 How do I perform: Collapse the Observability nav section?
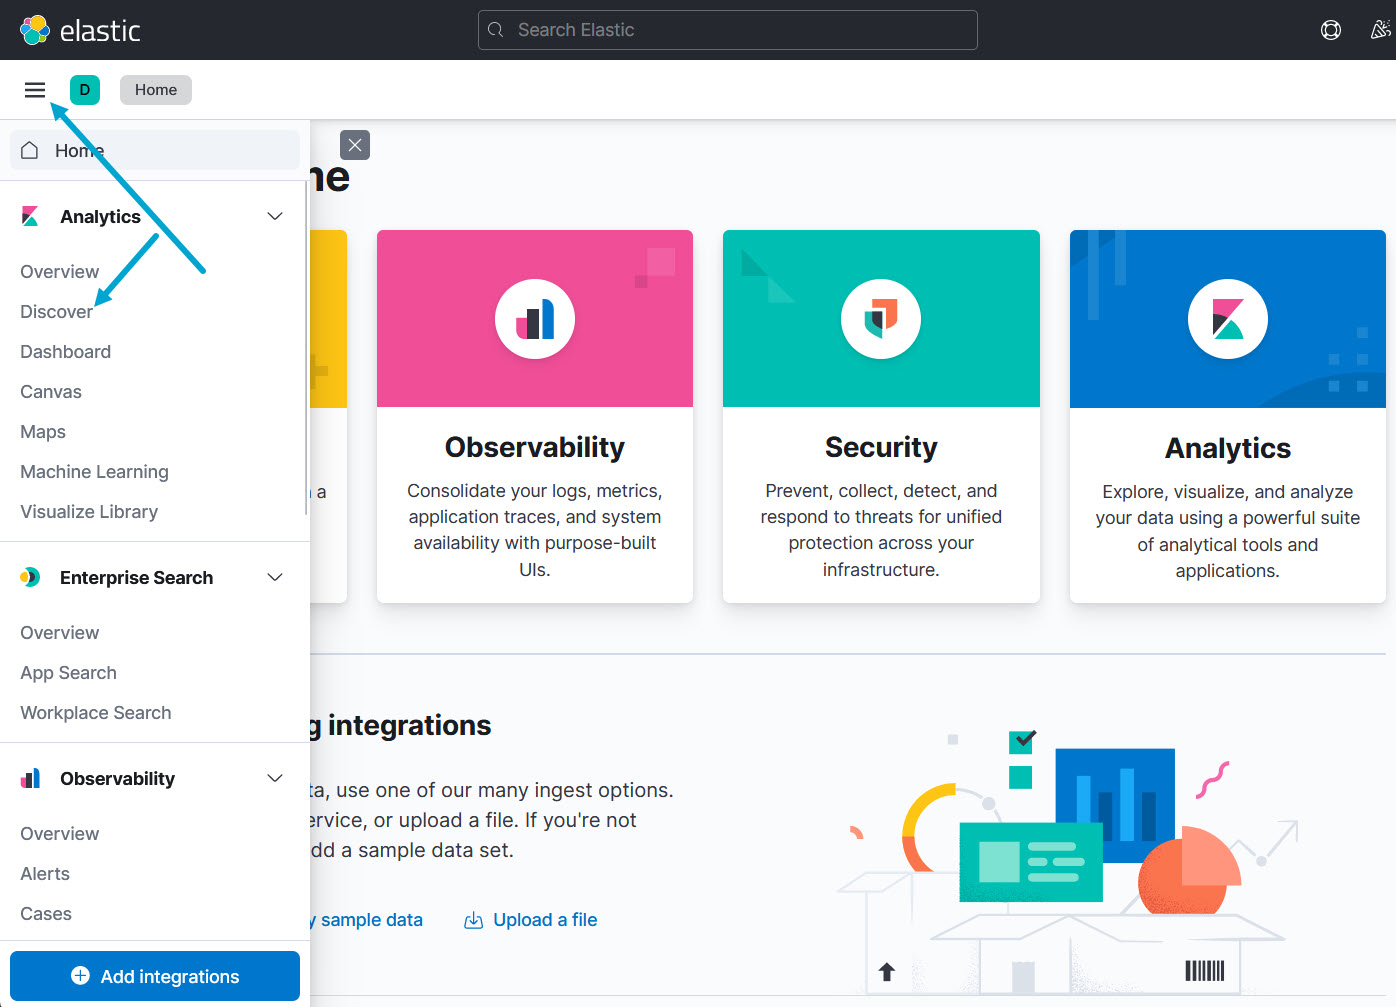(275, 779)
